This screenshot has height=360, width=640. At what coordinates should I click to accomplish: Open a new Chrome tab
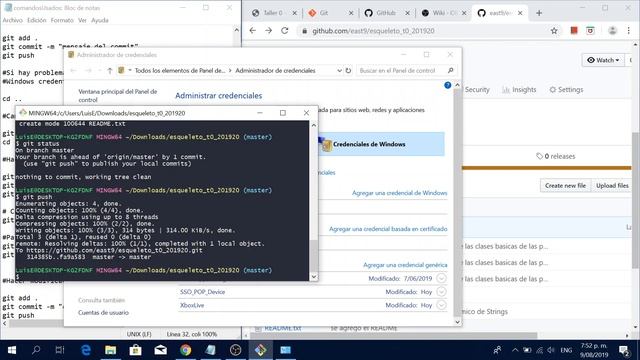(x=539, y=13)
